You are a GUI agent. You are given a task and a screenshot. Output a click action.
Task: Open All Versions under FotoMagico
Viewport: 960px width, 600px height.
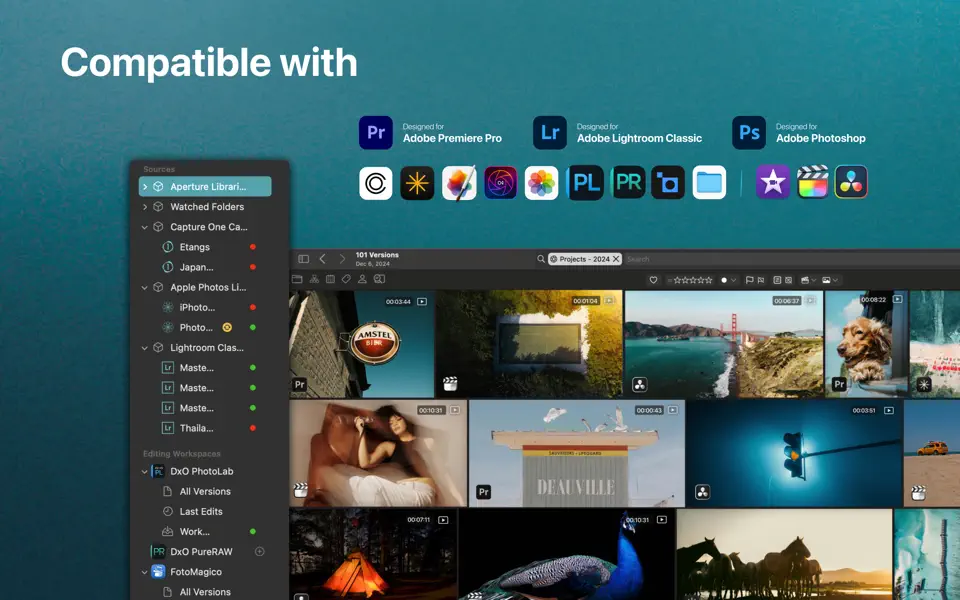click(x=204, y=591)
